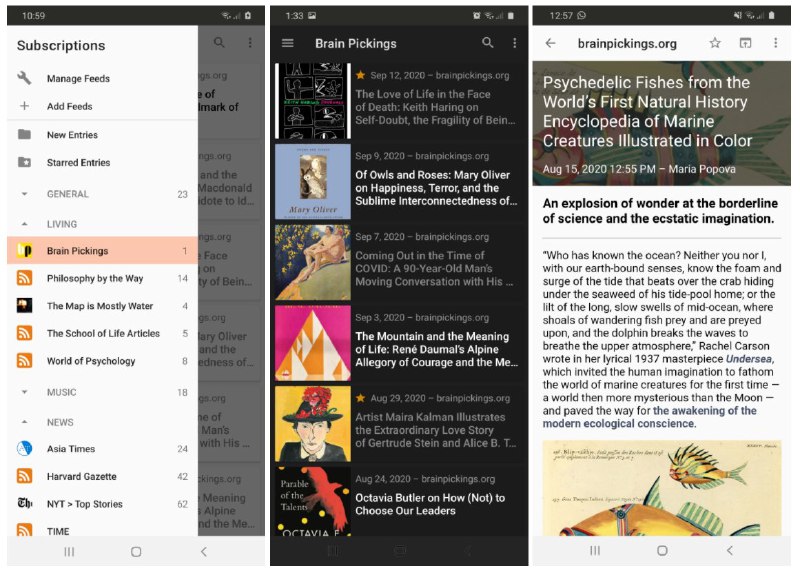Open the Octavia Butler article entry
The image size is (800, 575).
(x=430, y=504)
